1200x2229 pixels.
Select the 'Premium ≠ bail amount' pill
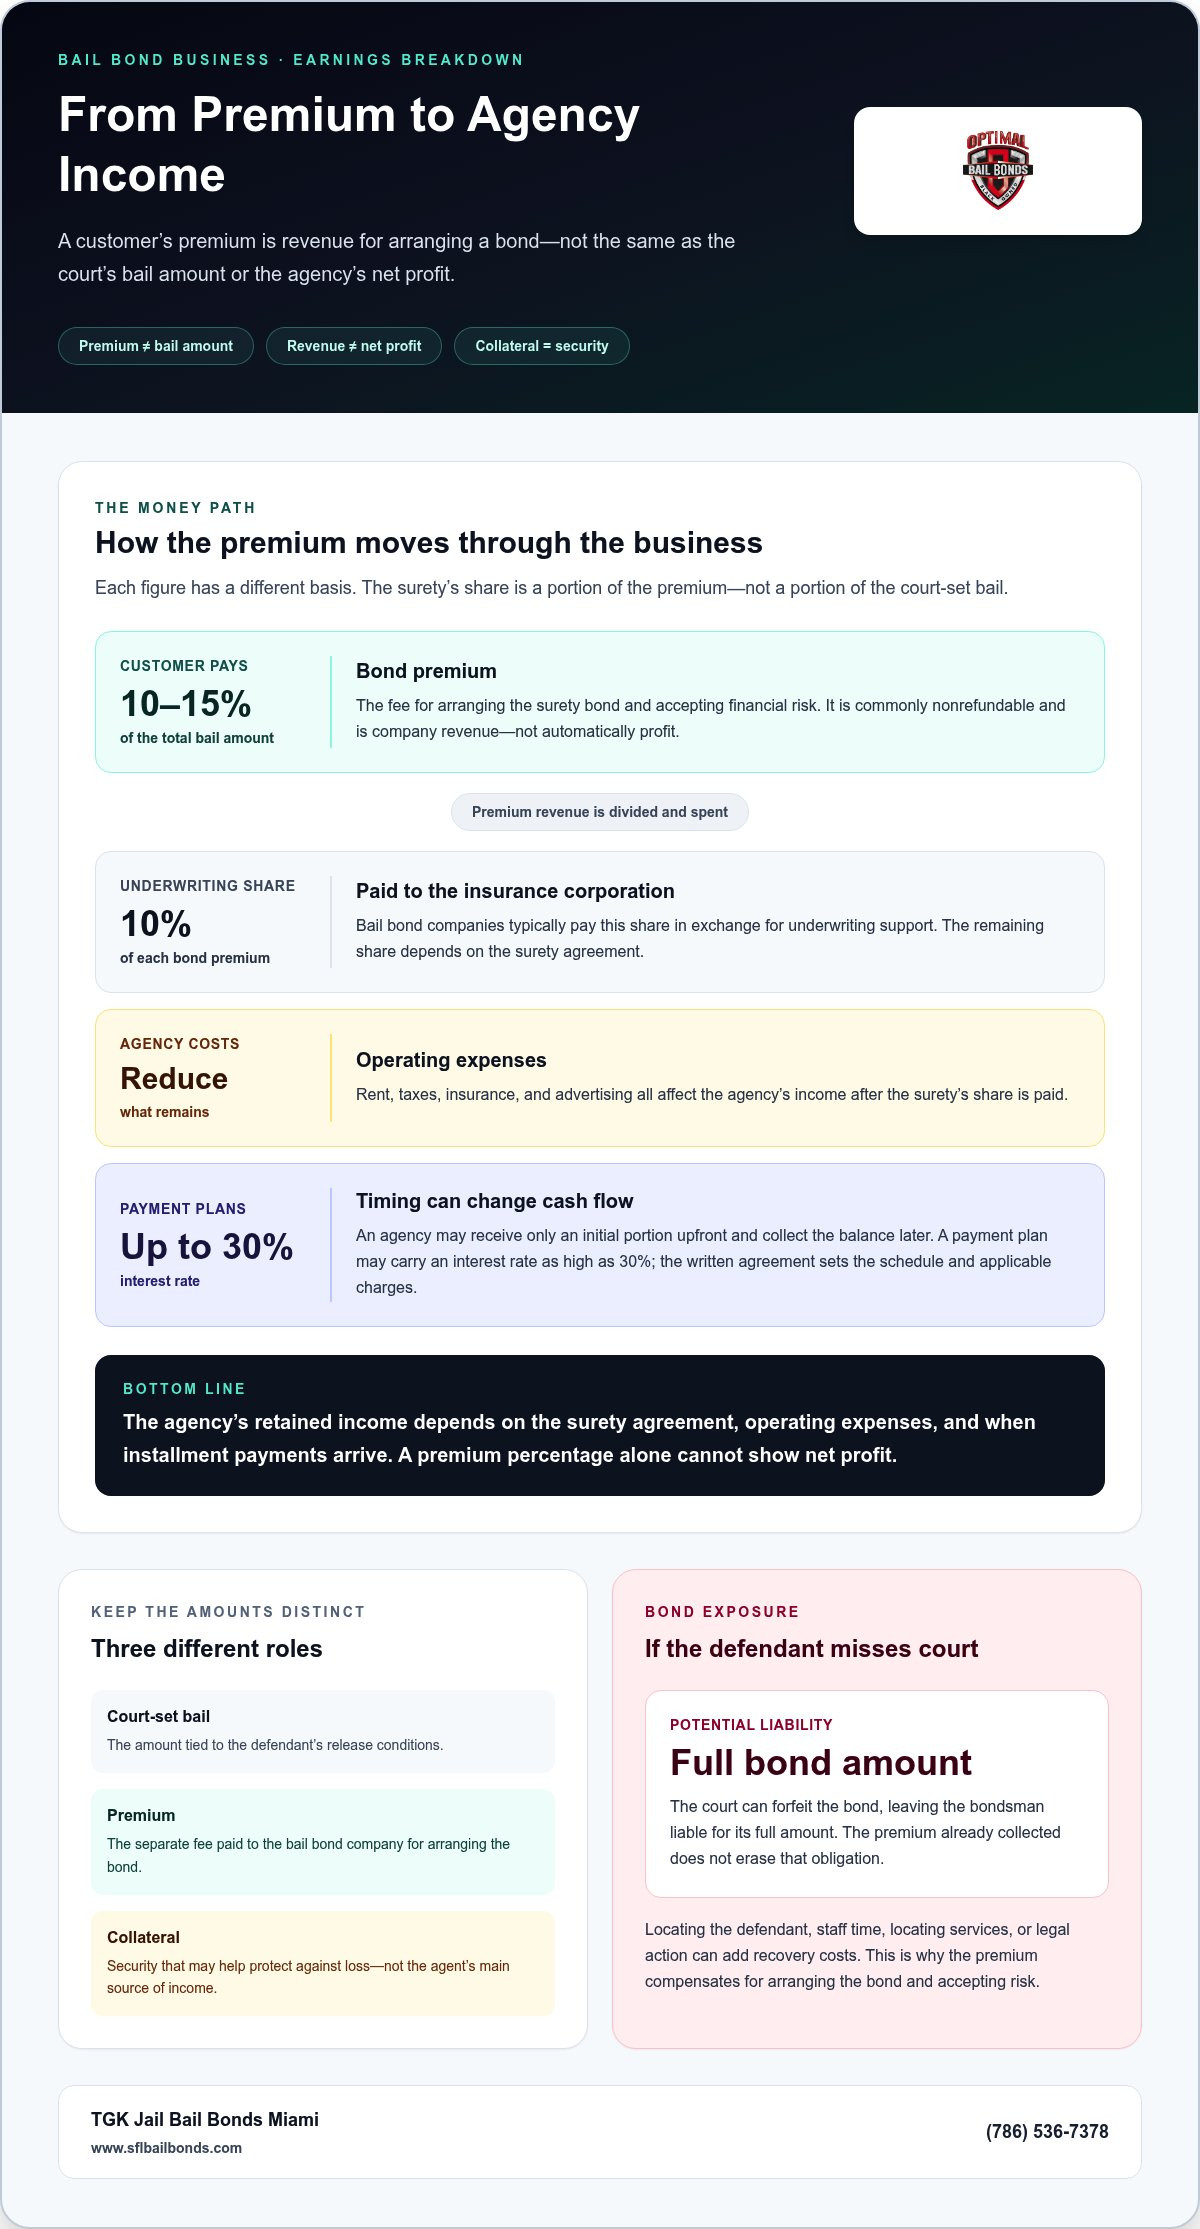(156, 346)
